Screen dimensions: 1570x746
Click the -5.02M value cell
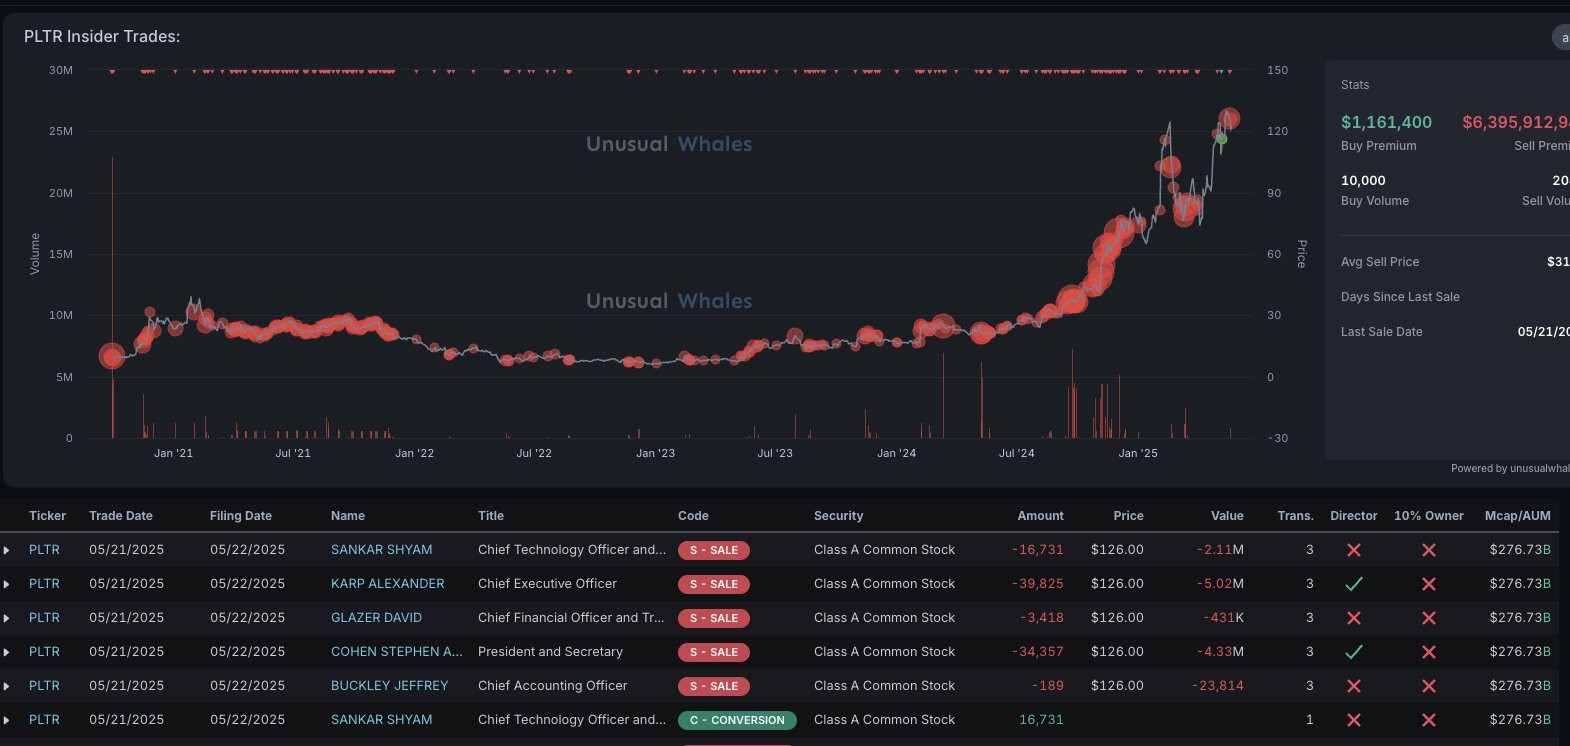point(1220,584)
